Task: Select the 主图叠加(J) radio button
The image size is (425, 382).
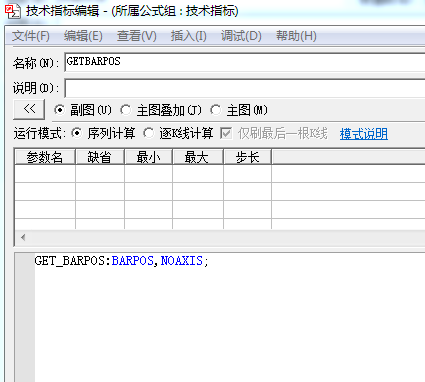Action: point(126,110)
